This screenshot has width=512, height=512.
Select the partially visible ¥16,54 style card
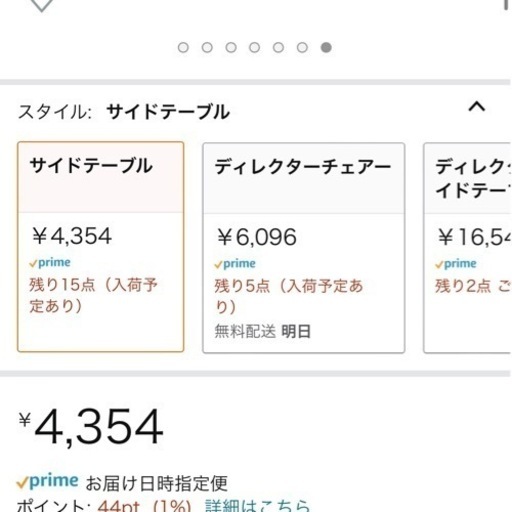(x=468, y=248)
